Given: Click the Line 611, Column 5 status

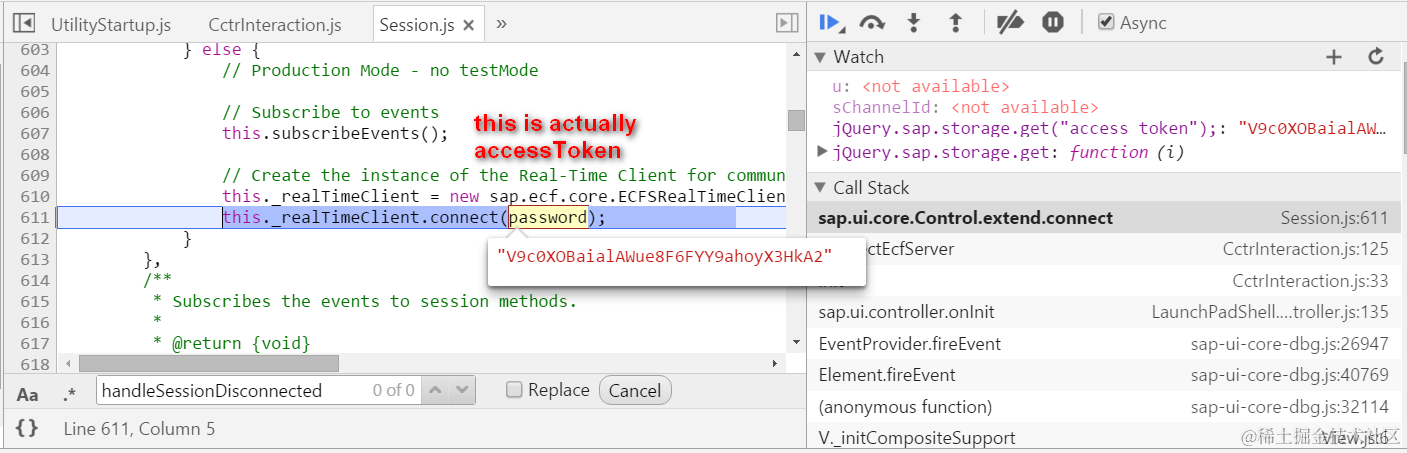Looking at the screenshot, I should 139,428.
